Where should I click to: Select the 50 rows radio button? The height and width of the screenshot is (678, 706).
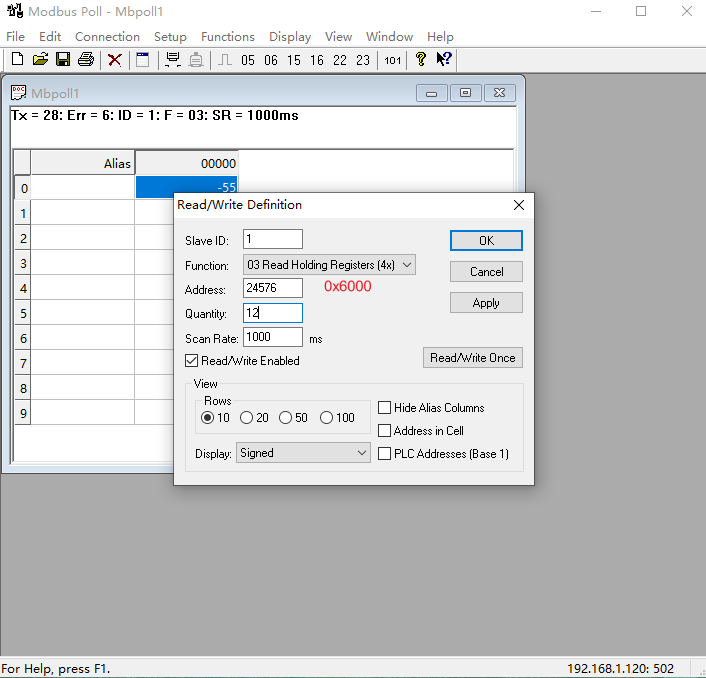coord(286,418)
